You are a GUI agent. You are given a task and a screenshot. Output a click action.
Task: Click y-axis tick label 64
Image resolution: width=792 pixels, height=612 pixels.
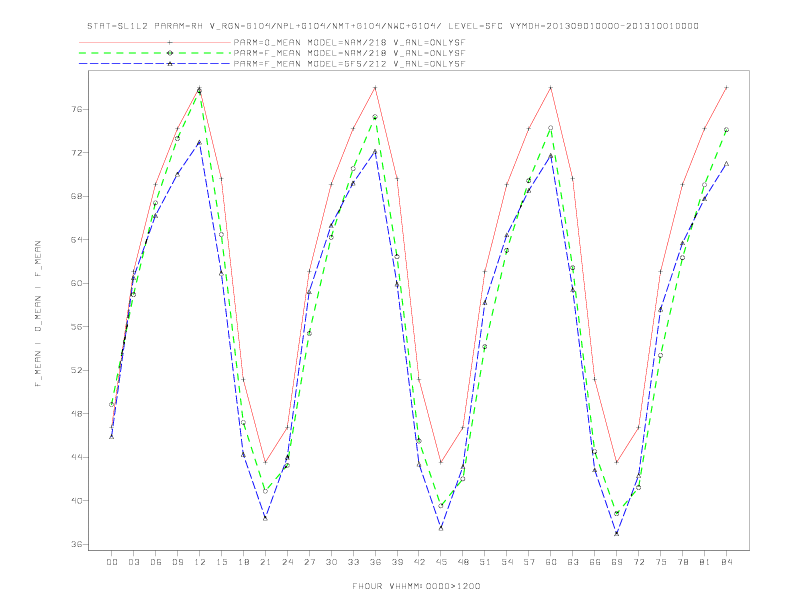(x=76, y=239)
